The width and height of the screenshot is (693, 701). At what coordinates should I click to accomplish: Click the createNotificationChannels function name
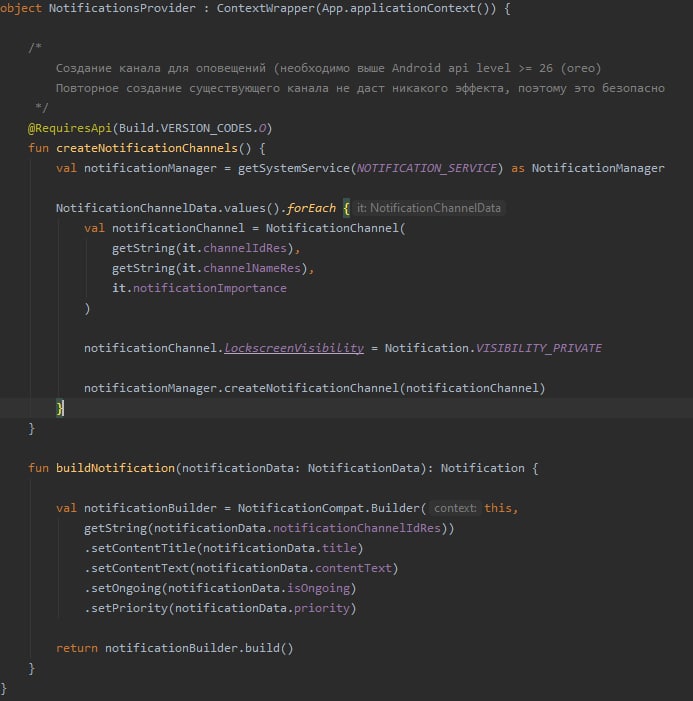147,148
